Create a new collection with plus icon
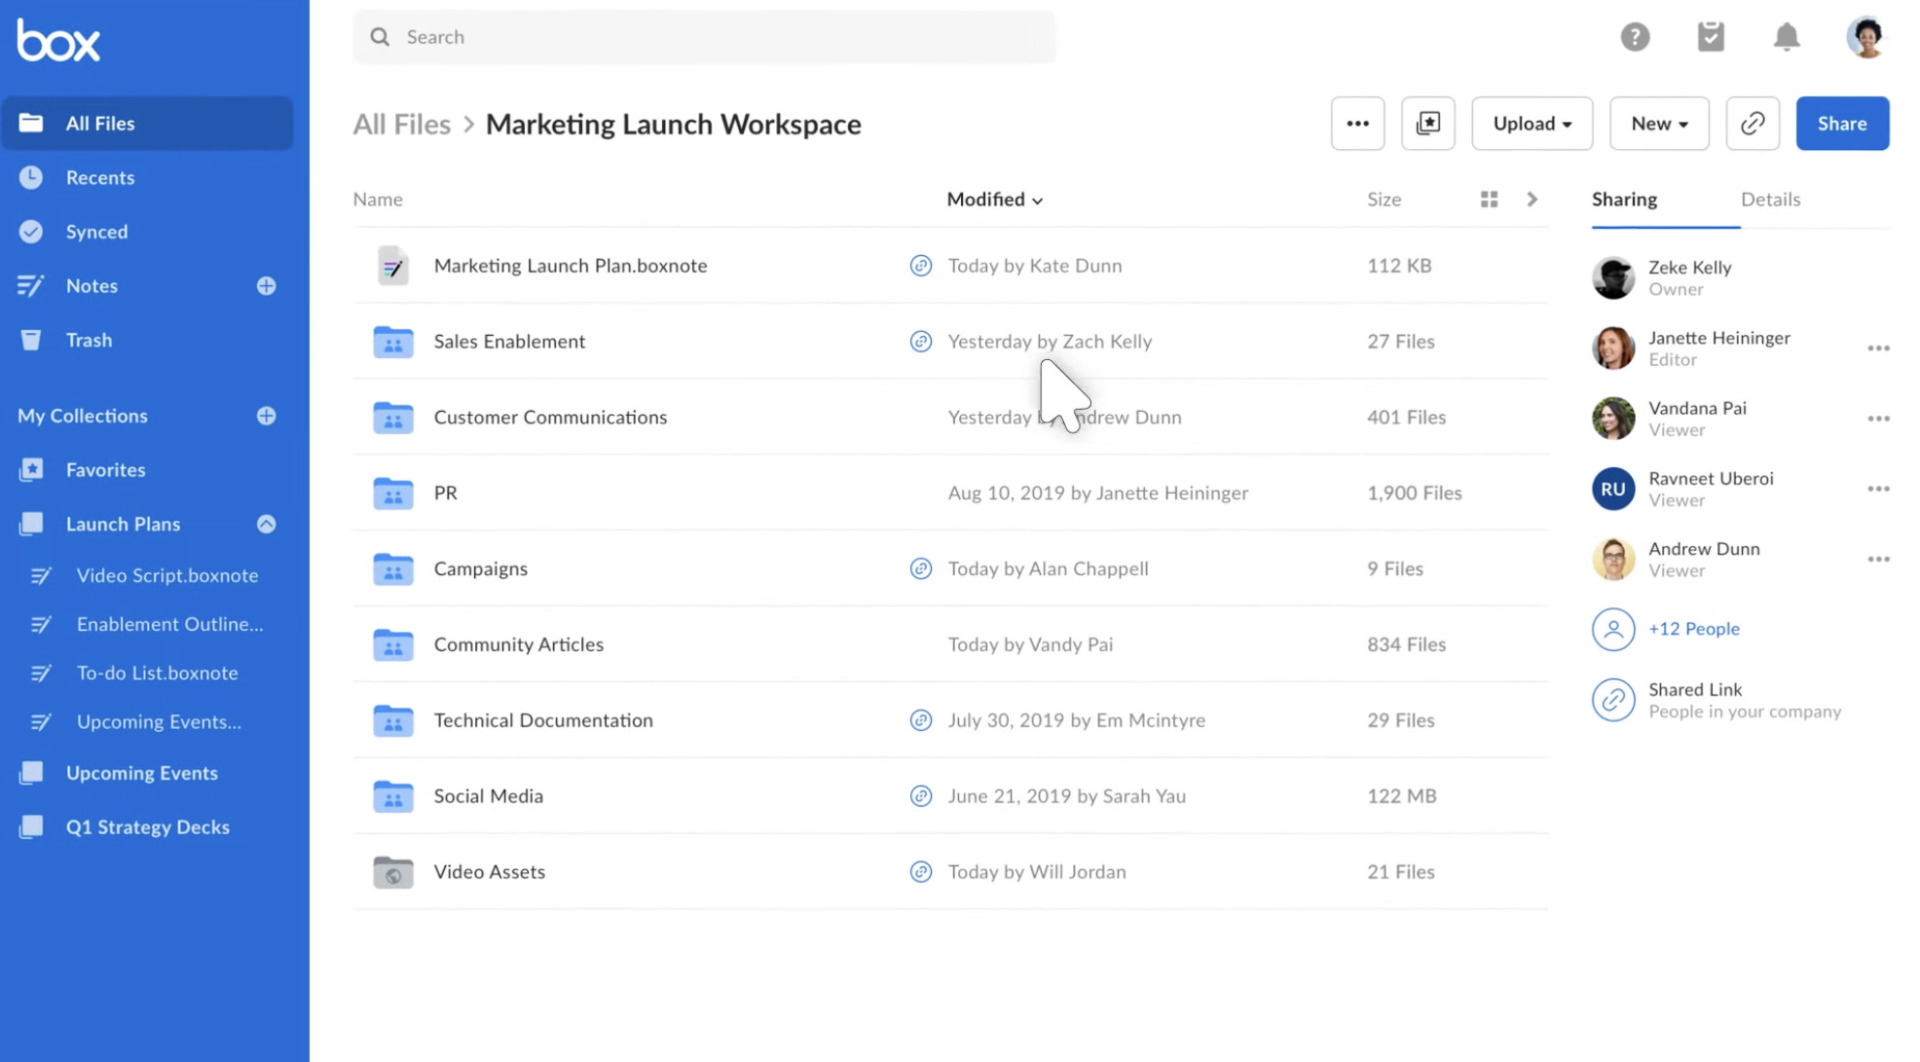 [266, 416]
